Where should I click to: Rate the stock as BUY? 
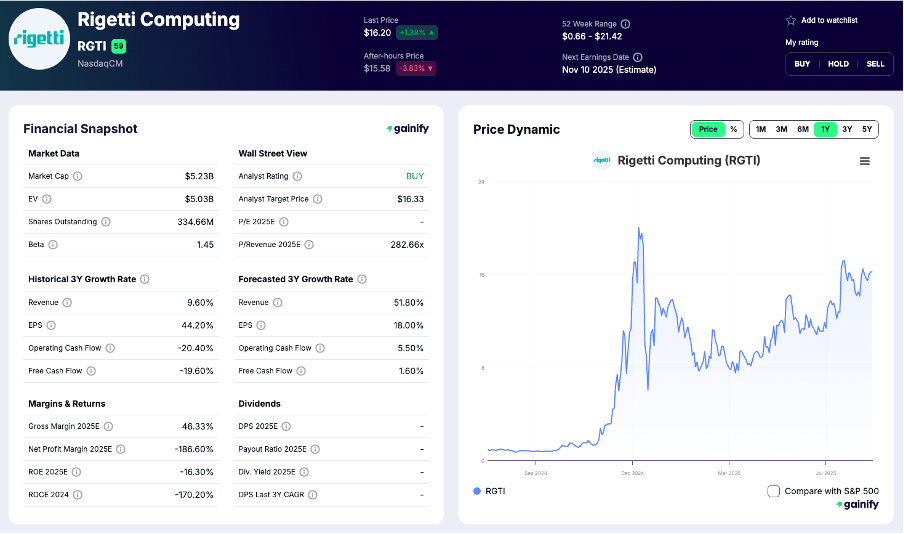tap(802, 64)
